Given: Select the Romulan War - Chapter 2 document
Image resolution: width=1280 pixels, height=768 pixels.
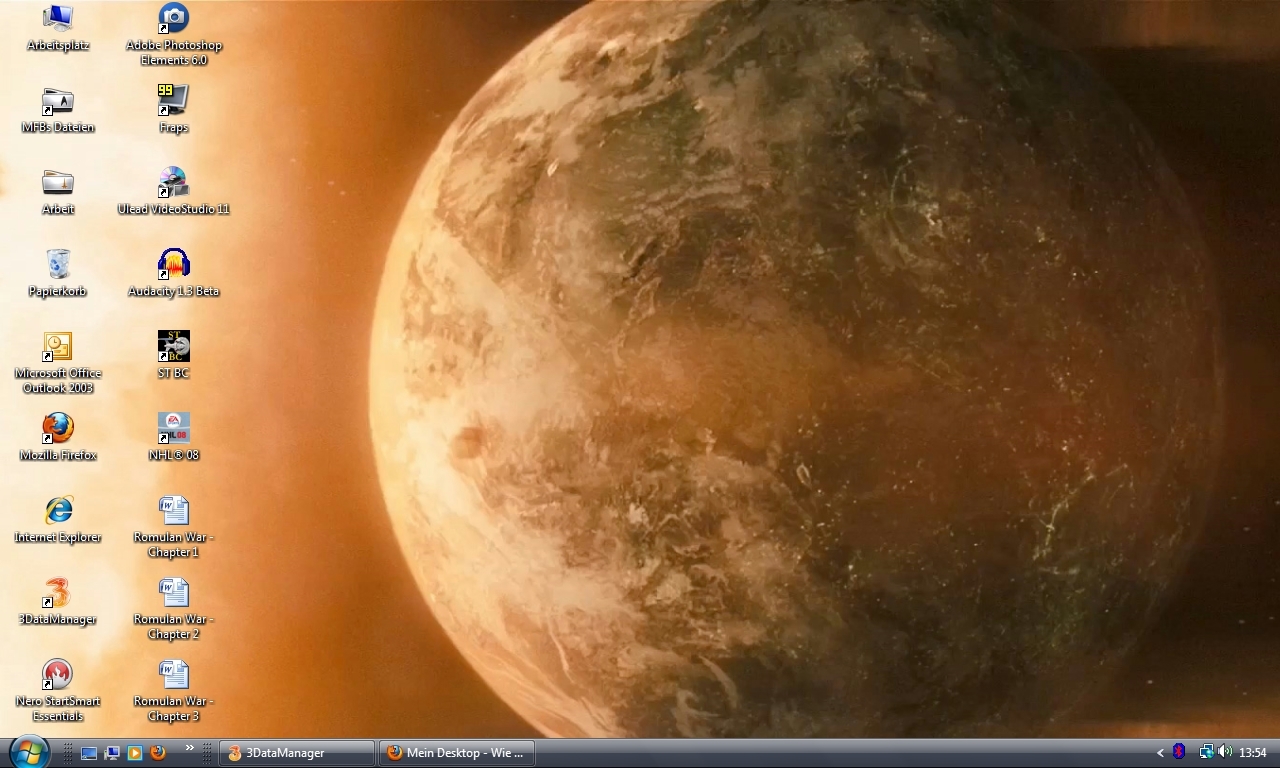Looking at the screenshot, I should pyautogui.click(x=173, y=593).
